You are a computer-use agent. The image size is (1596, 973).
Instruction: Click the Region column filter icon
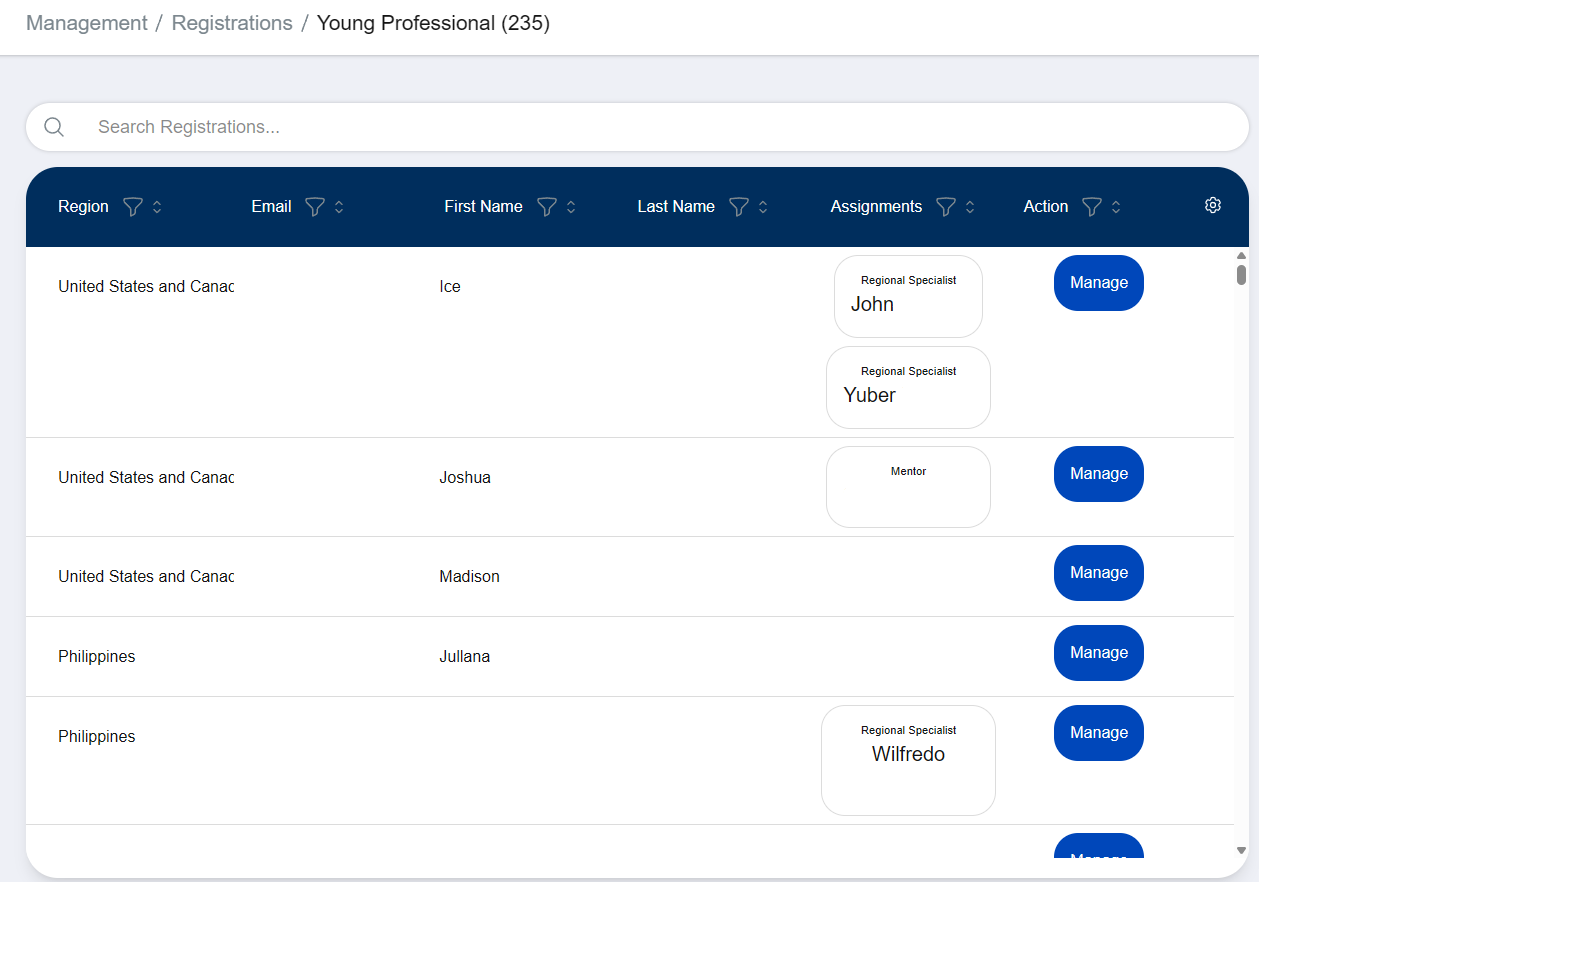[132, 207]
